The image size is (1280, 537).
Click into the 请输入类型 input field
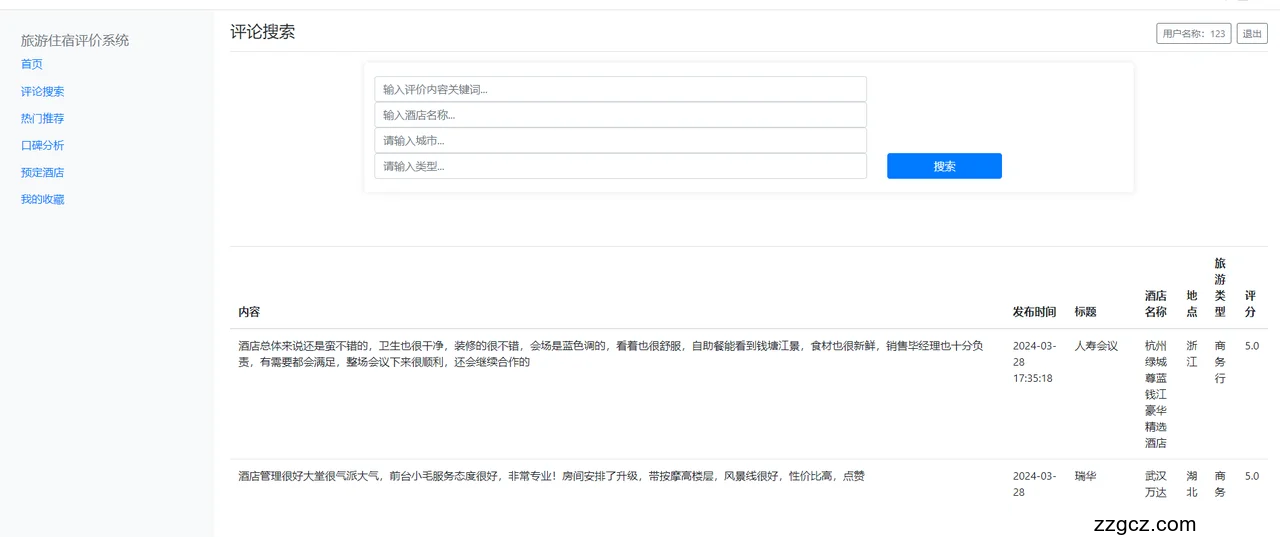[x=620, y=166]
